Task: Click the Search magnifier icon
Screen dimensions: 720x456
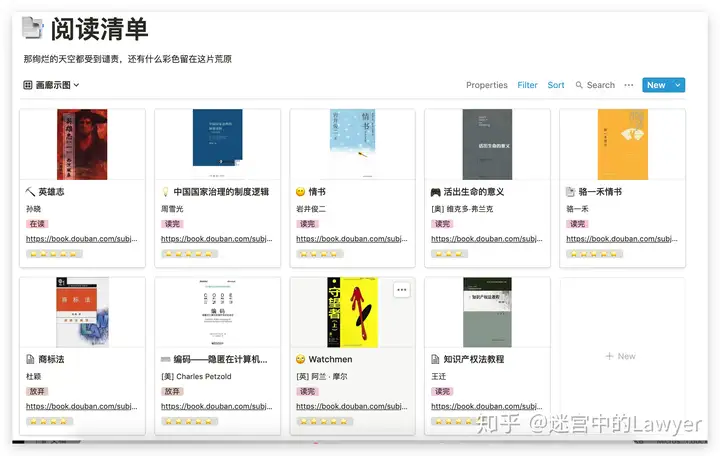Action: (x=579, y=85)
